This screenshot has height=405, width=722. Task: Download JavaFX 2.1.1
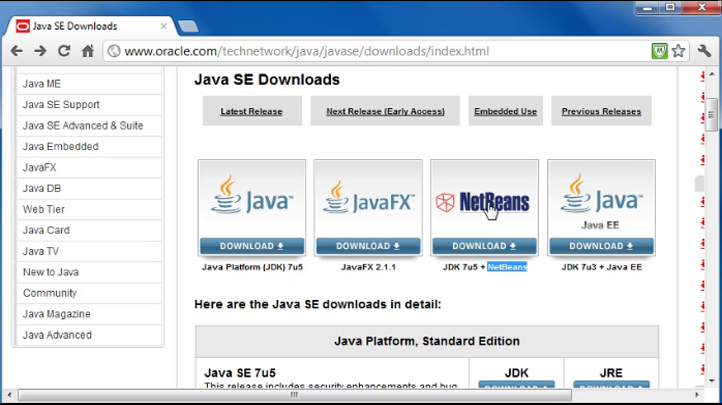pos(367,246)
